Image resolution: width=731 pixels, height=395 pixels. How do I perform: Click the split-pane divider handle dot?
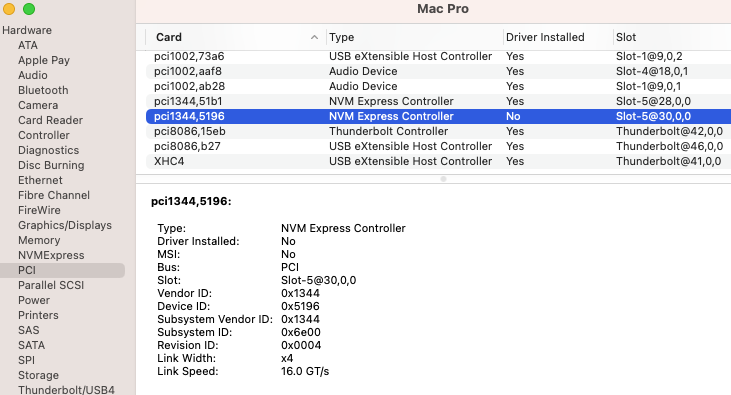tap(443, 179)
